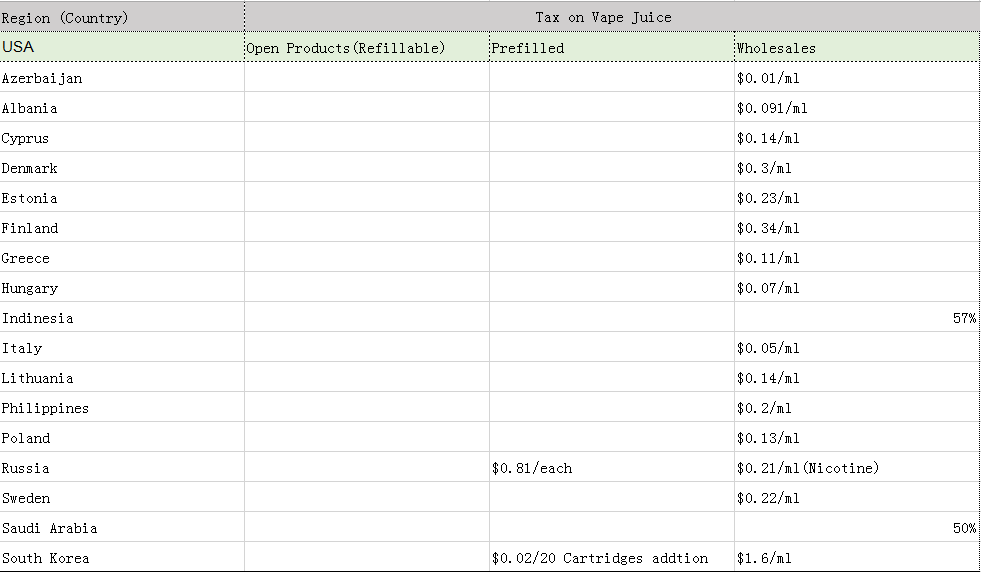Select the Philippines country cell
The width and height of the screenshot is (981, 572).
[122, 408]
